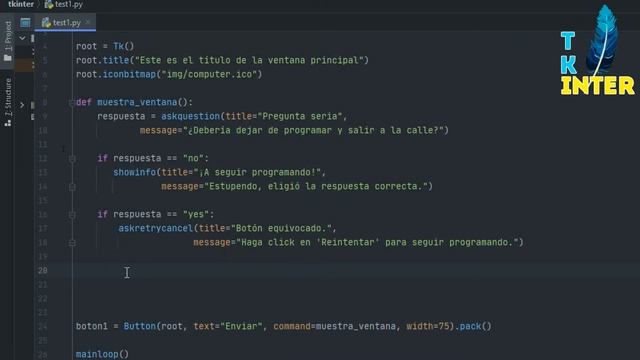The image size is (640, 360).
Task: Click the "Pregunta seria" string
Action: pyautogui.click(x=300, y=116)
